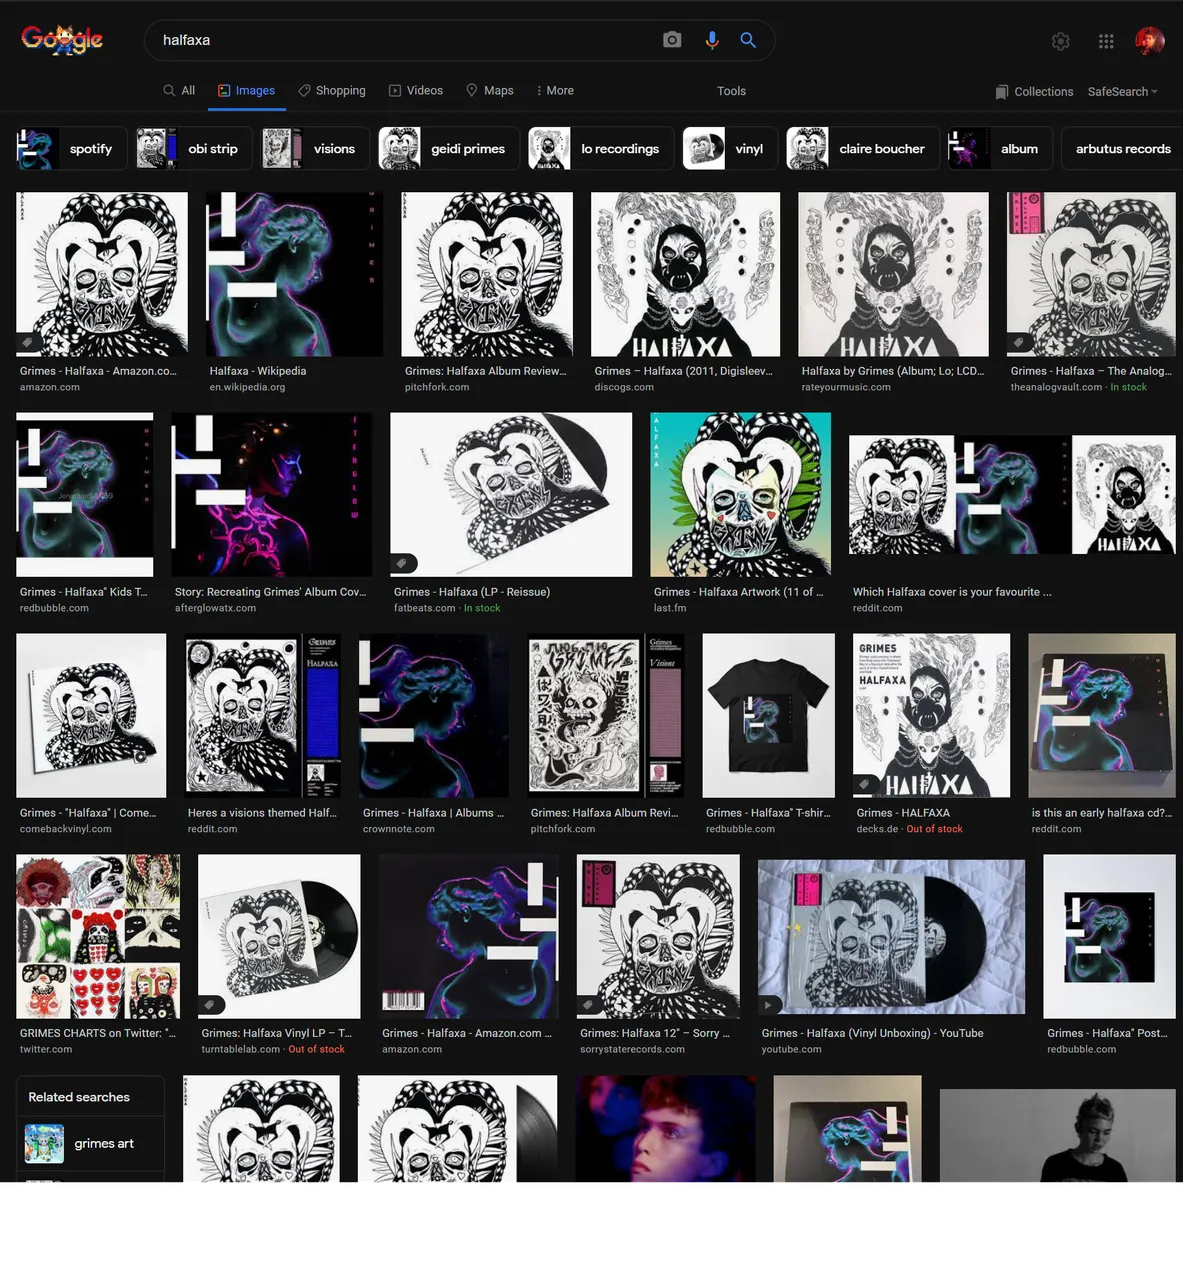Filter by the arbutus records chip

(1123, 148)
